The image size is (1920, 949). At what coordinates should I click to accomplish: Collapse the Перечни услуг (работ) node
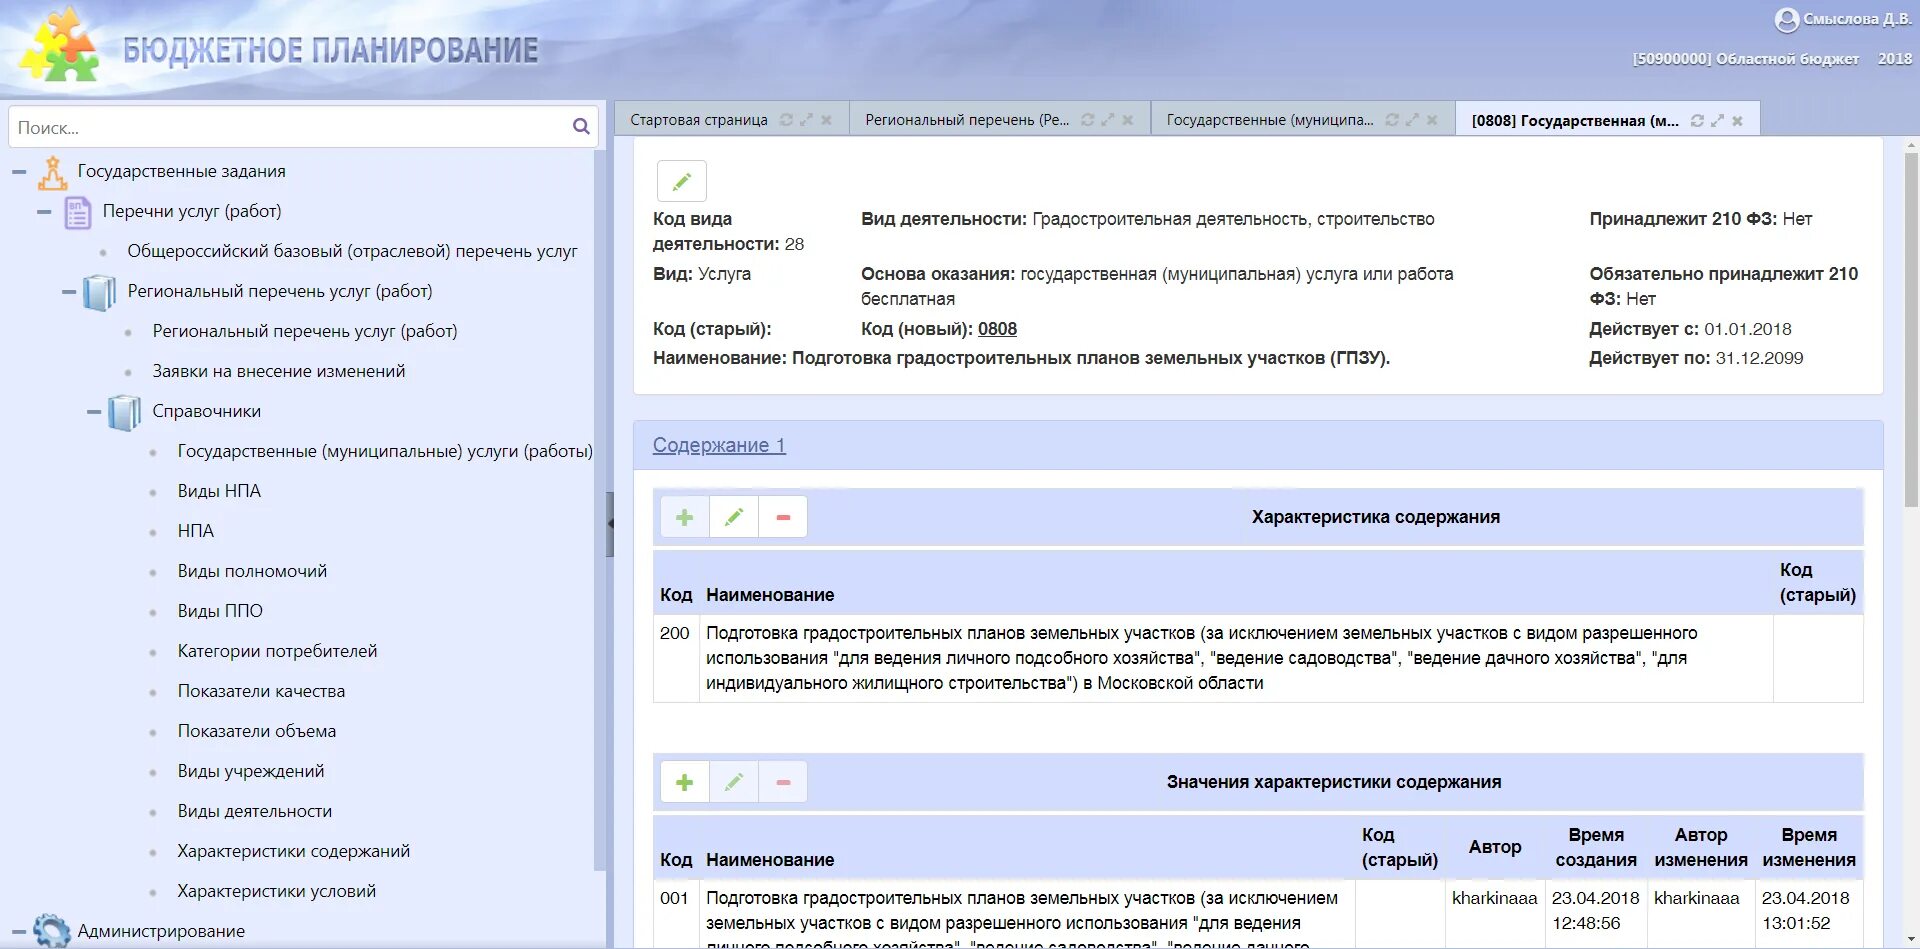[44, 212]
